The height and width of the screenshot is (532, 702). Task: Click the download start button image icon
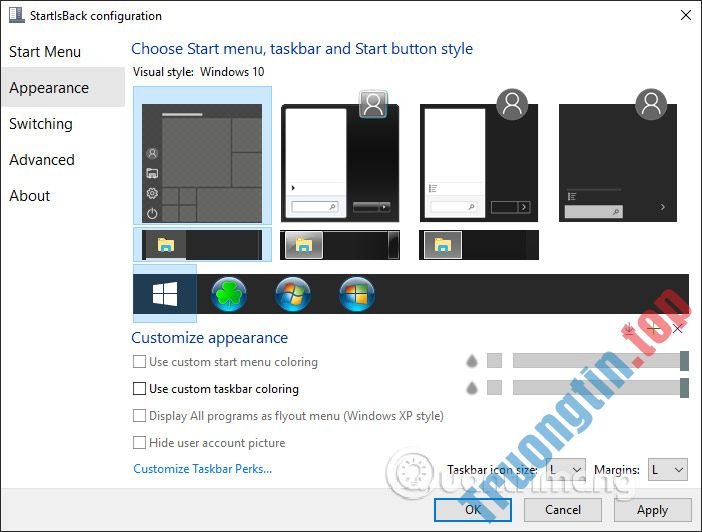(629, 329)
